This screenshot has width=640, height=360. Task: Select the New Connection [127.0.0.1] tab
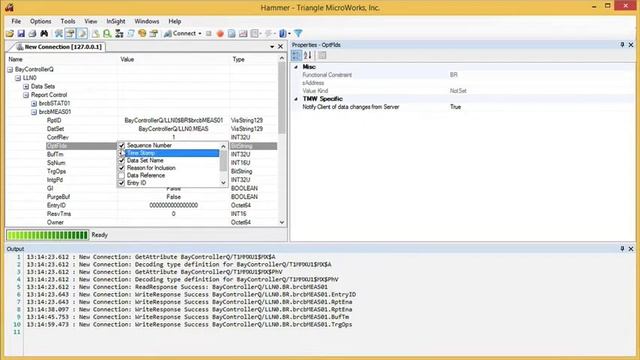click(60, 47)
